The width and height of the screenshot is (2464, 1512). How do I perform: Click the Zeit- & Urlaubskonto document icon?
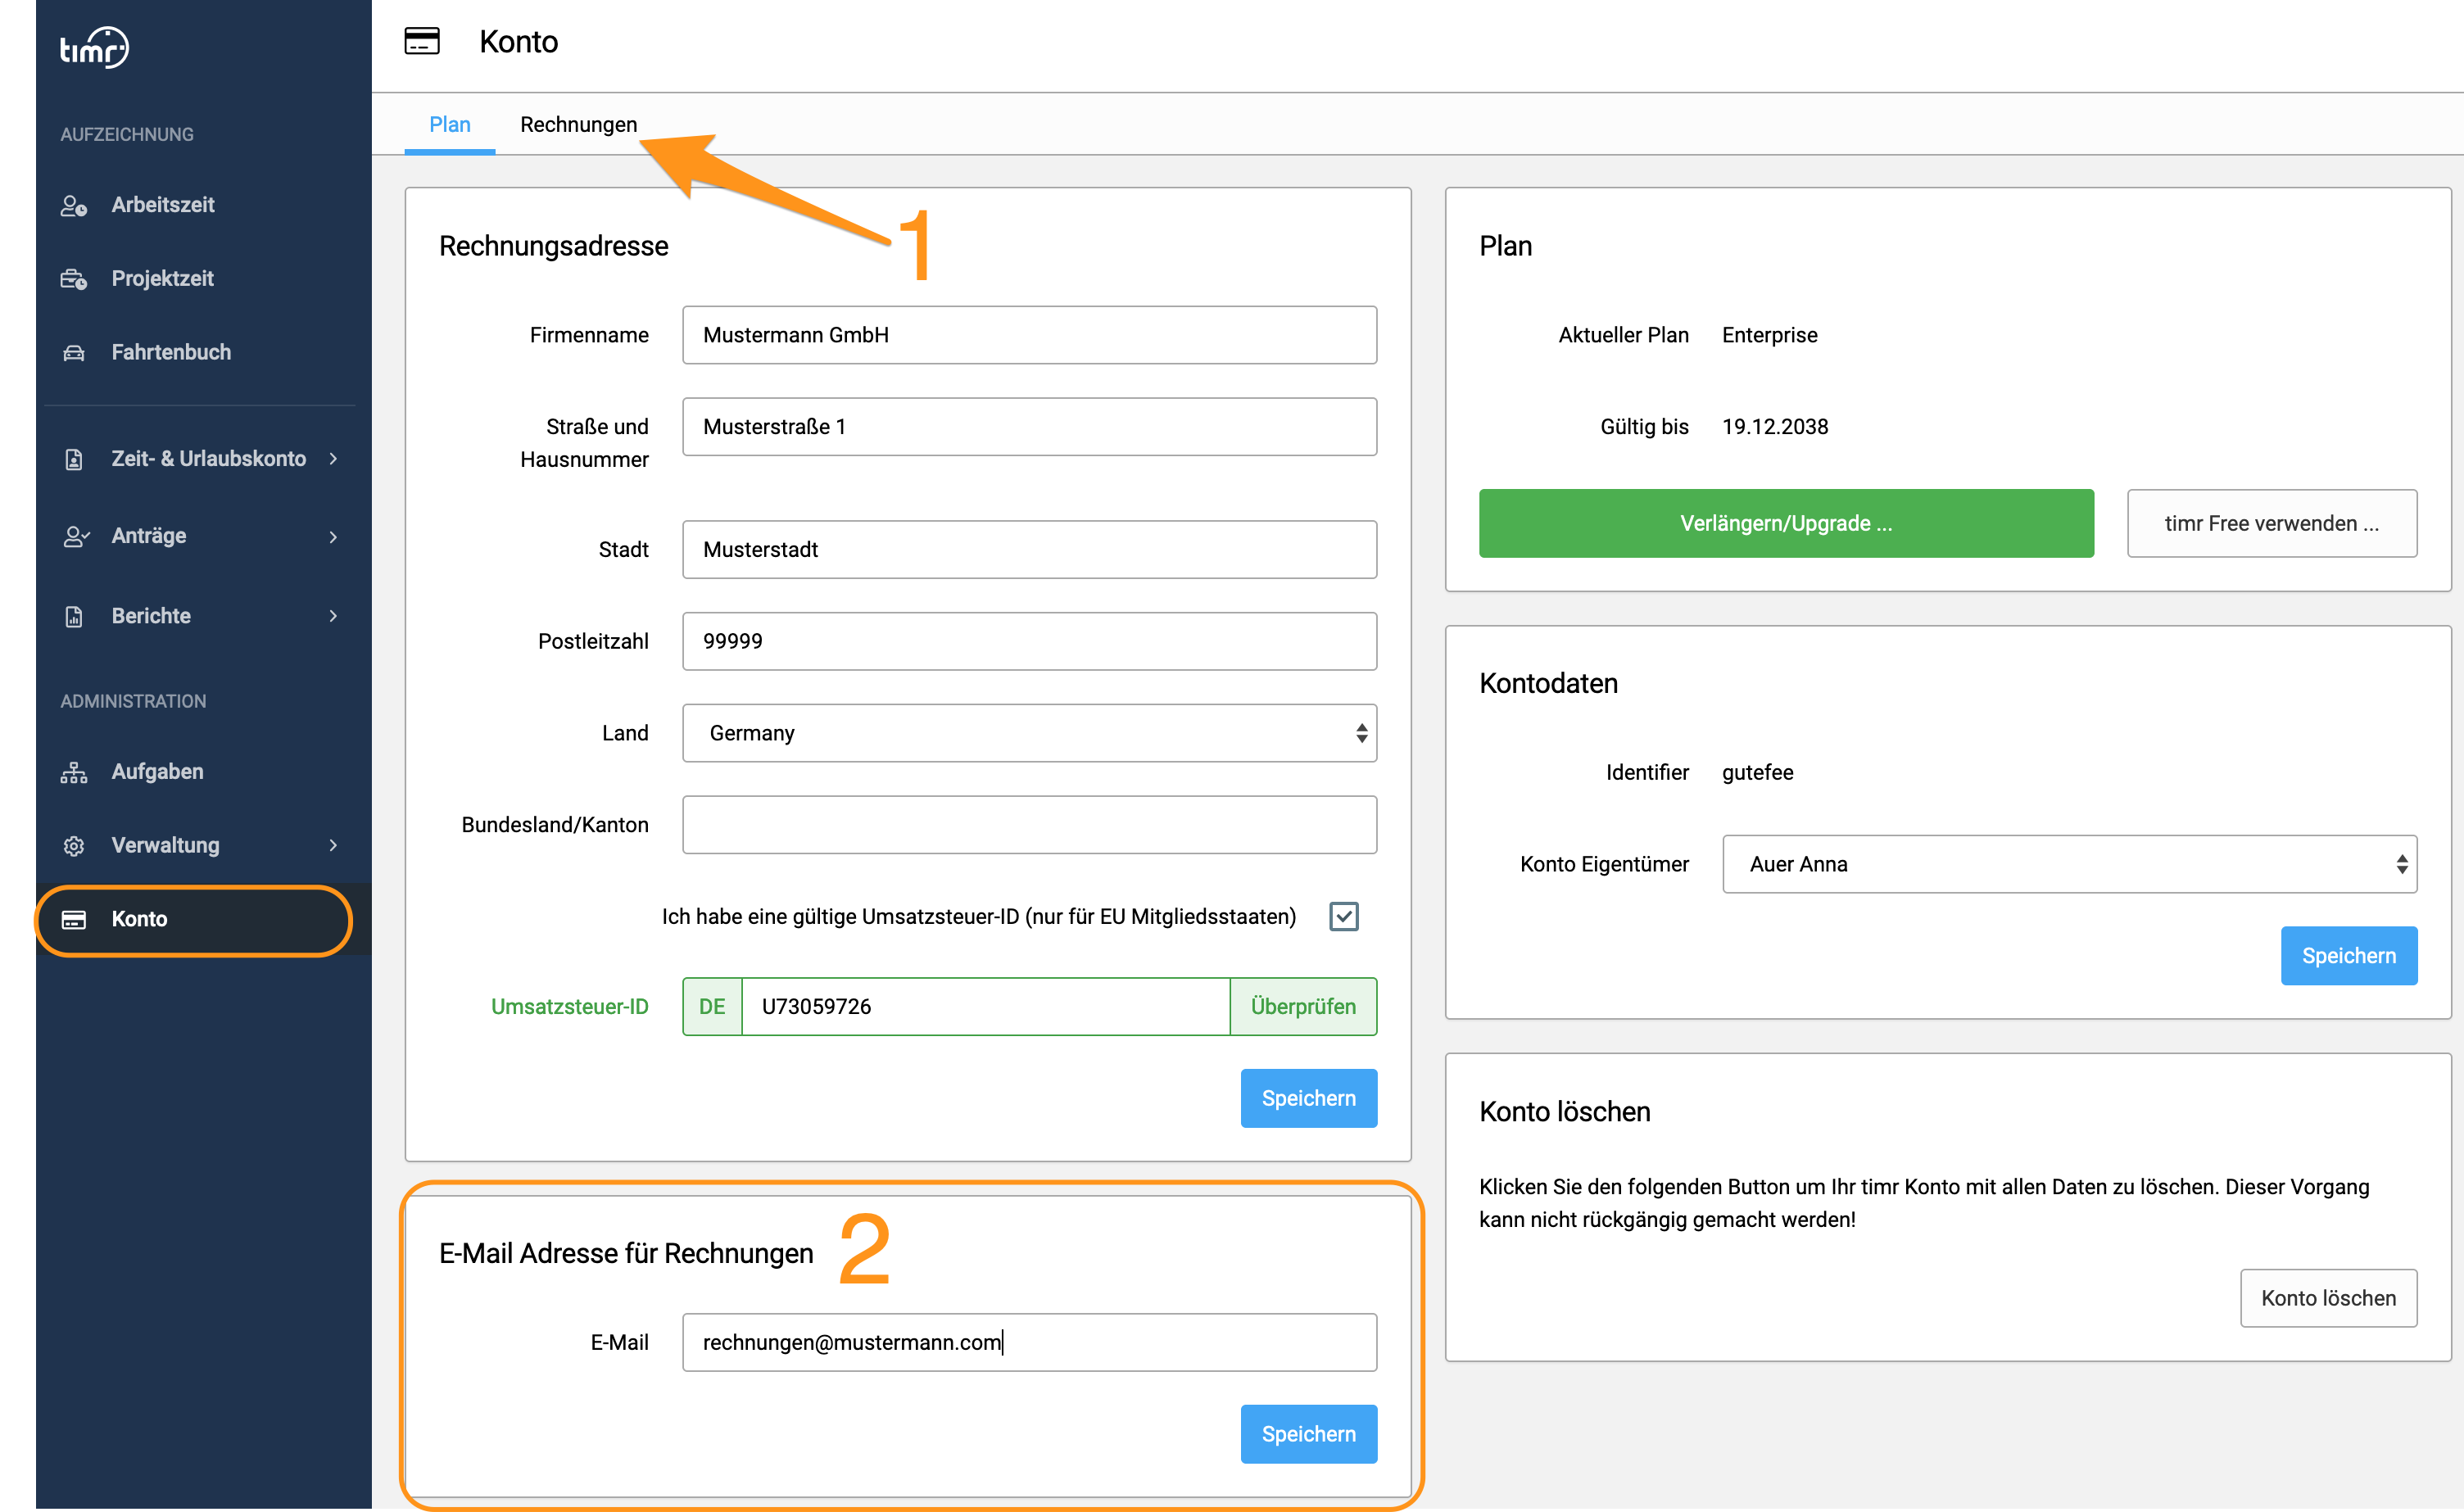(x=74, y=459)
